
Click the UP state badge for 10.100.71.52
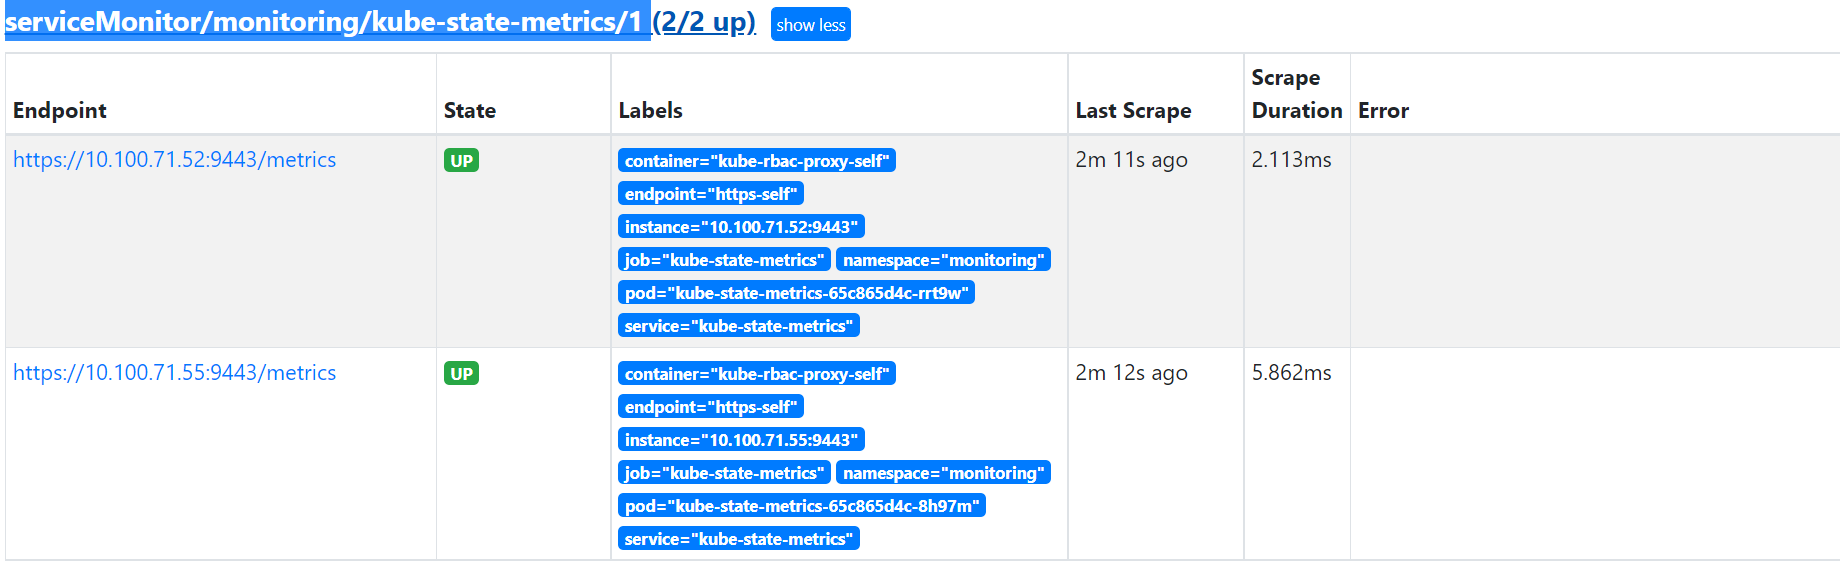coord(461,161)
